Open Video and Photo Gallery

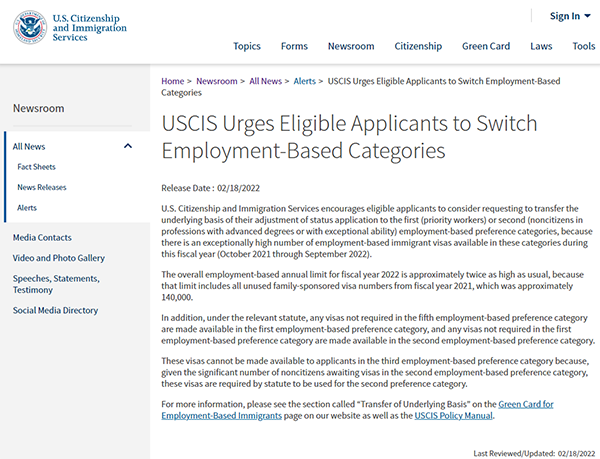[59, 258]
